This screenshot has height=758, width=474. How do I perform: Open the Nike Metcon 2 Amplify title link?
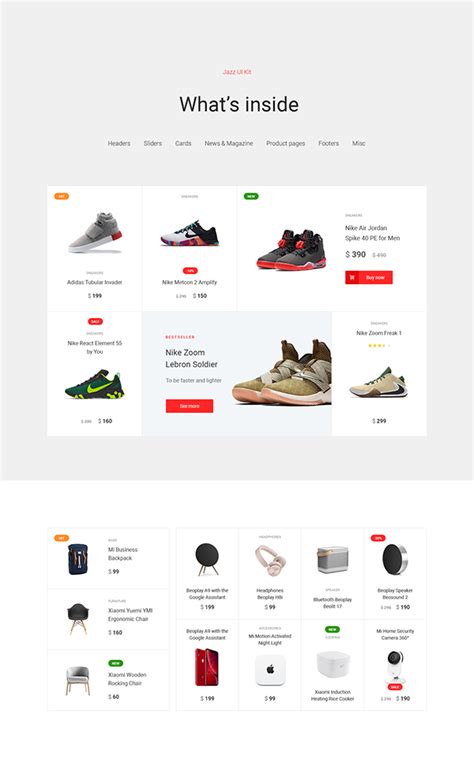(x=189, y=282)
